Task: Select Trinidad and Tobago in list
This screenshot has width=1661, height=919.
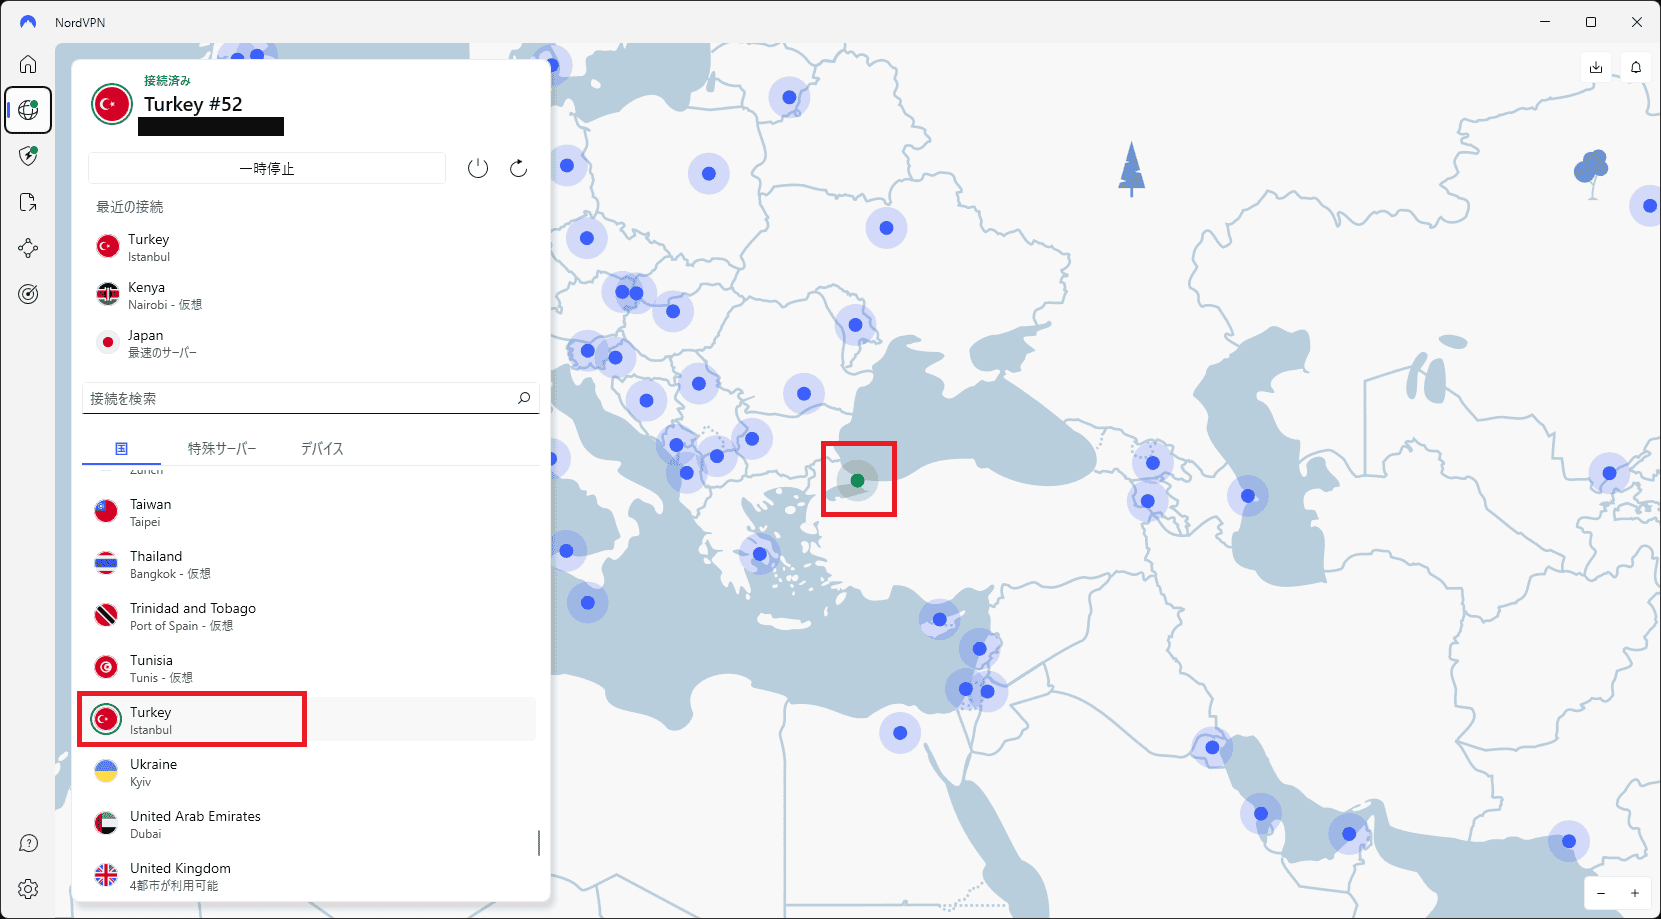Action: pyautogui.click(x=310, y=616)
